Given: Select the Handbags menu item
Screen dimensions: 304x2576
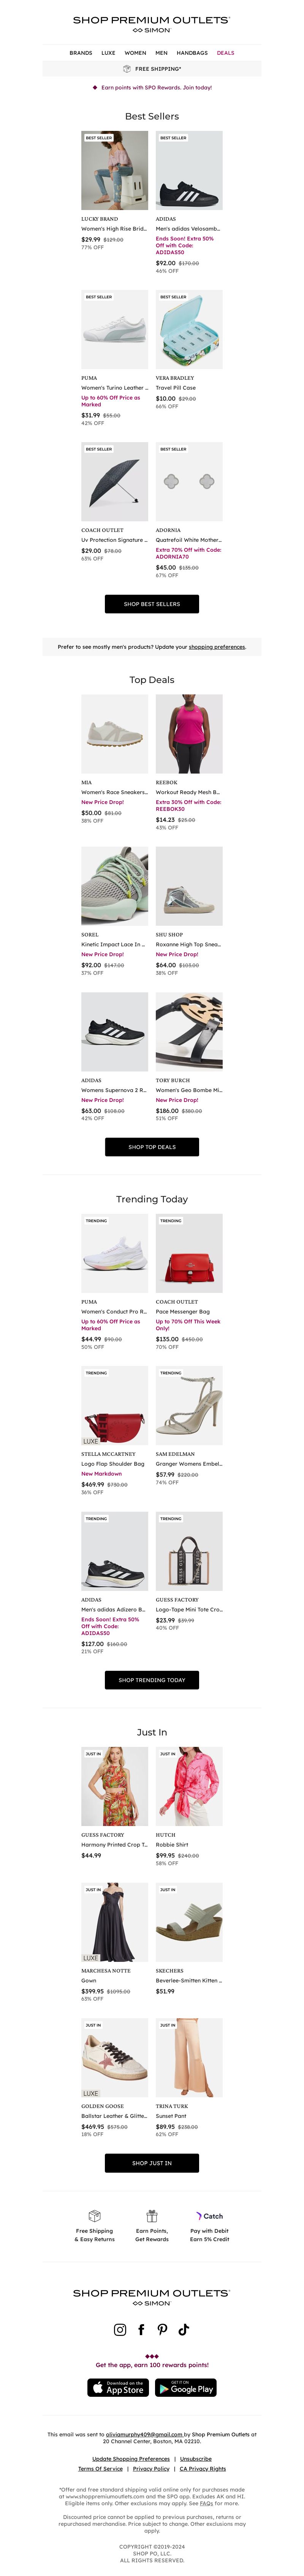Looking at the screenshot, I should point(192,53).
